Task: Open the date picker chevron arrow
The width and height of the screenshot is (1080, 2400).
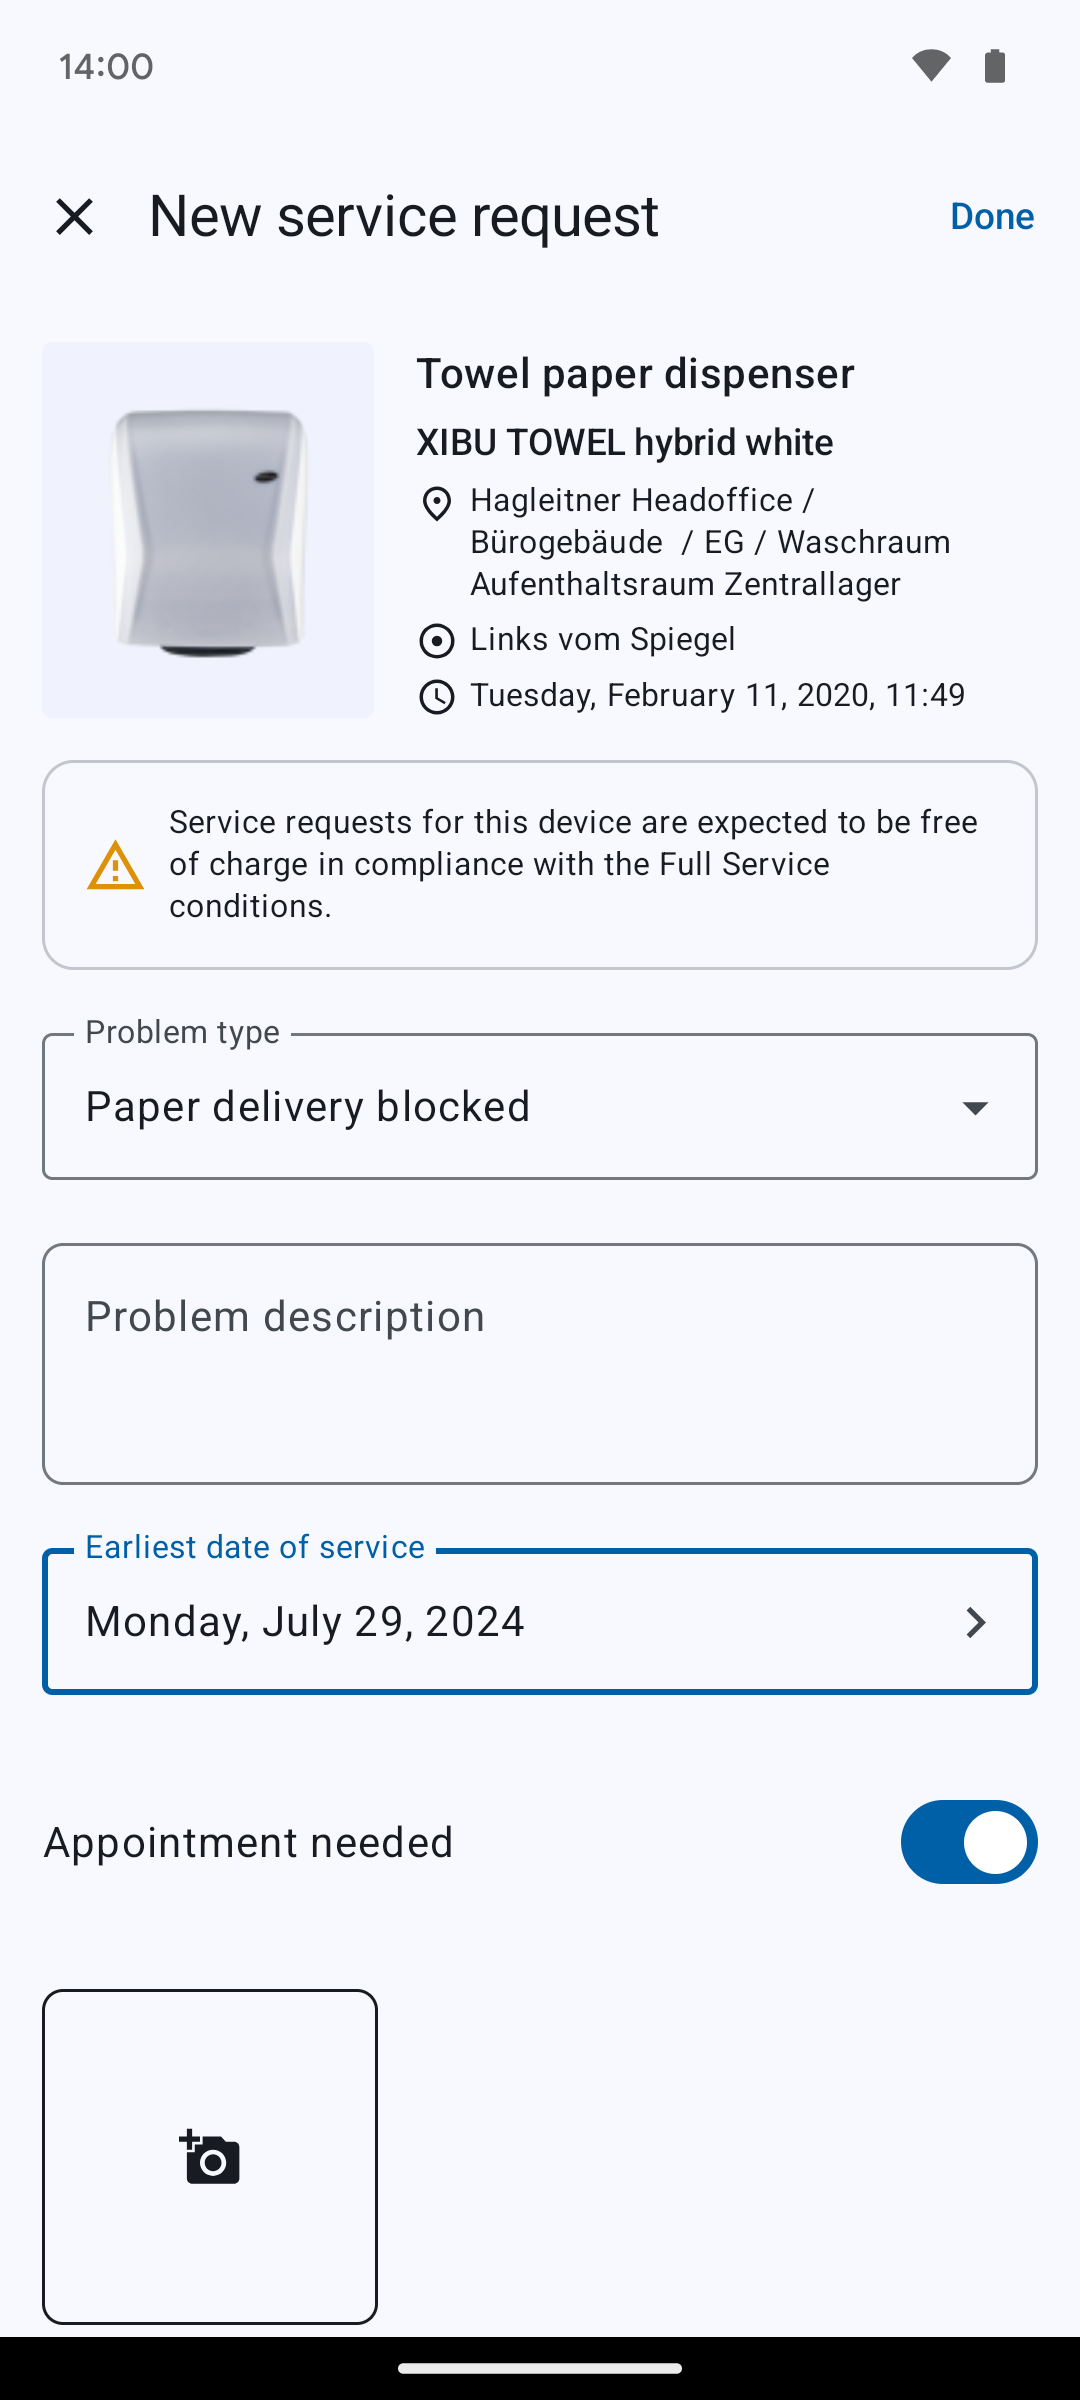Action: tap(975, 1622)
